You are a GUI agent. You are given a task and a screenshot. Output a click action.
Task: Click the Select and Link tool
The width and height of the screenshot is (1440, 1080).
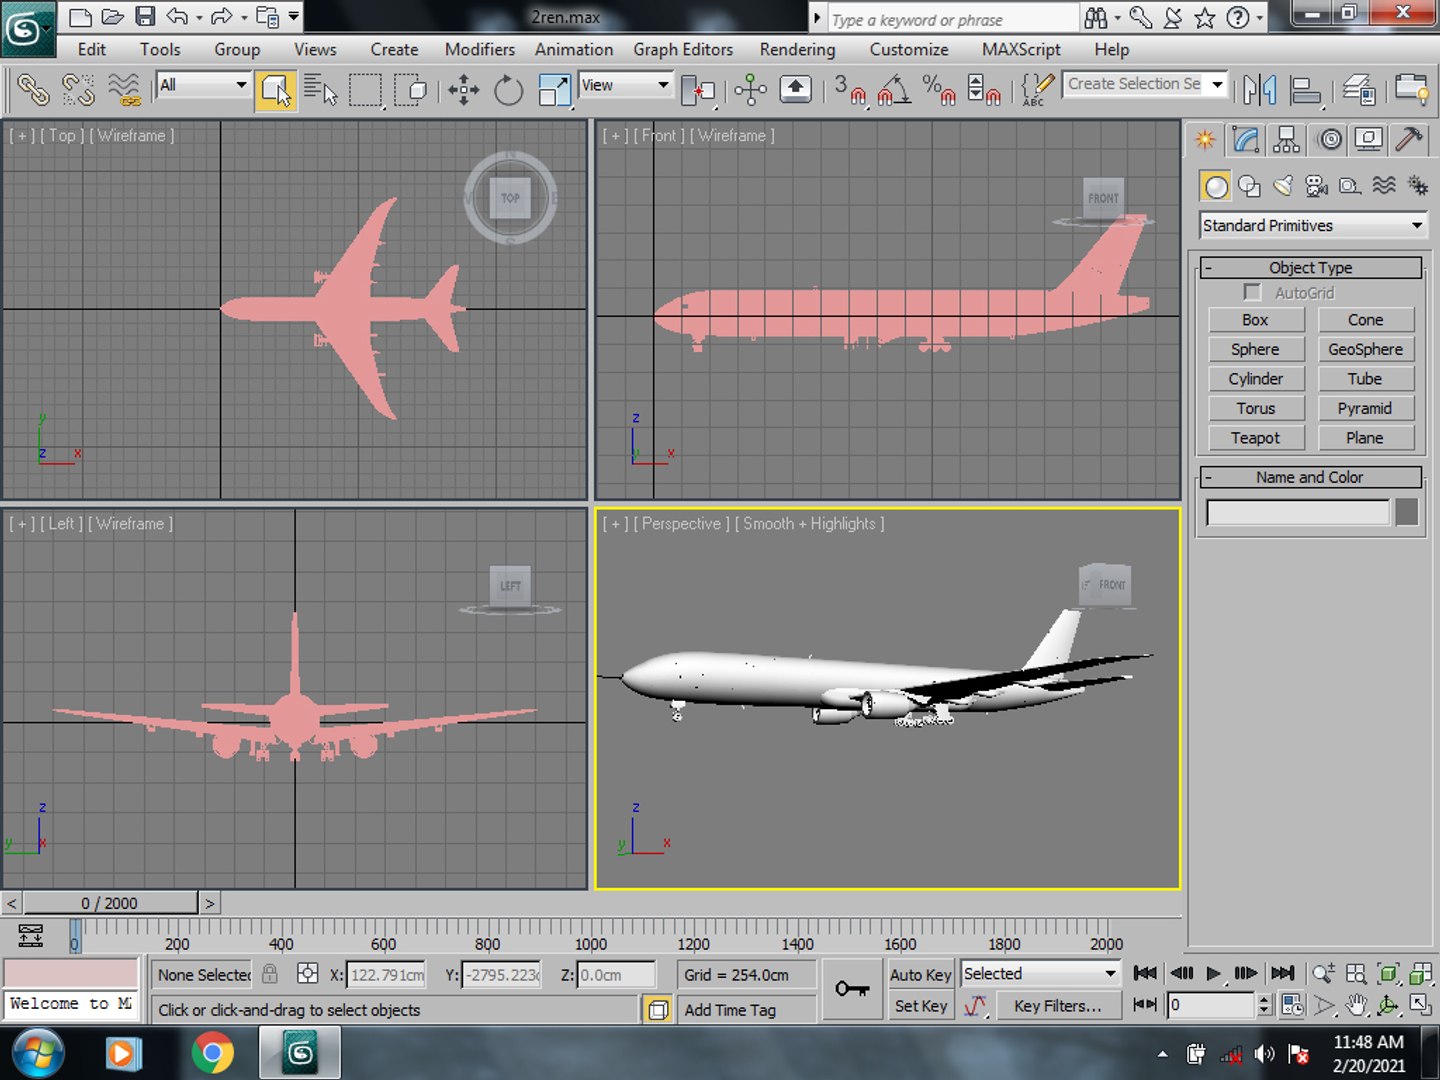coord(33,90)
